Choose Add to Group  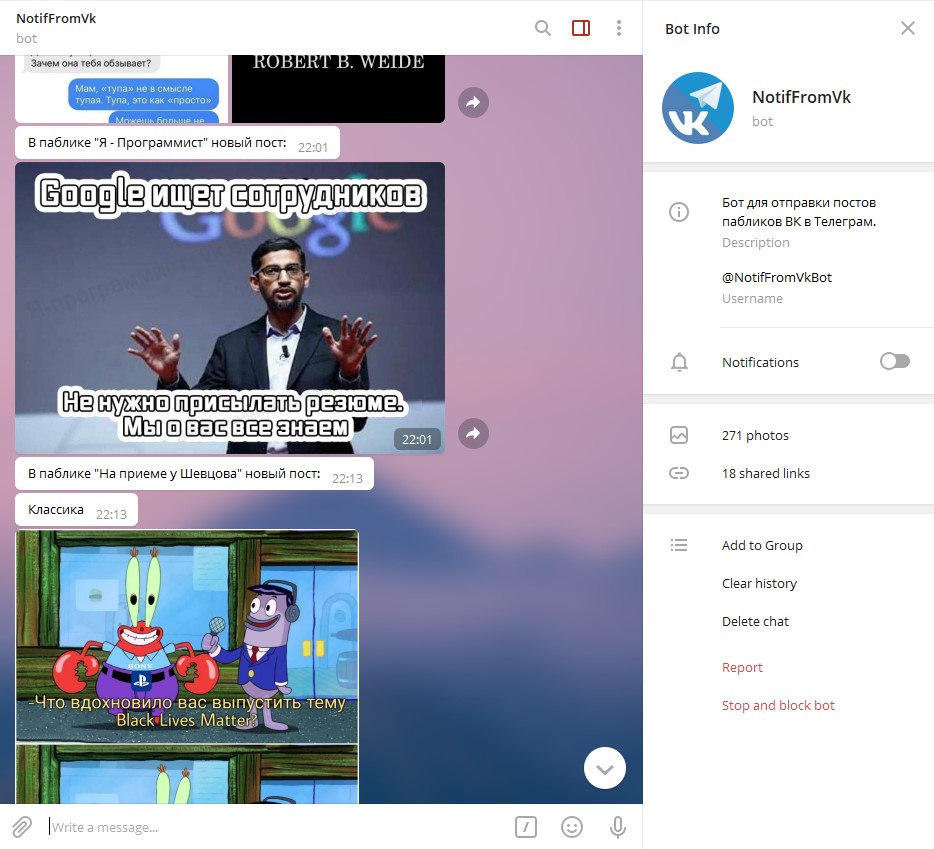tap(762, 546)
